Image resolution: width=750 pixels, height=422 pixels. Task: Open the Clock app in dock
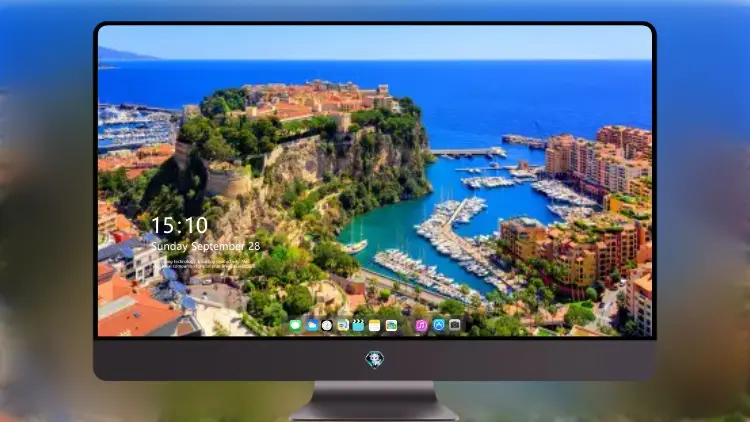coord(327,325)
